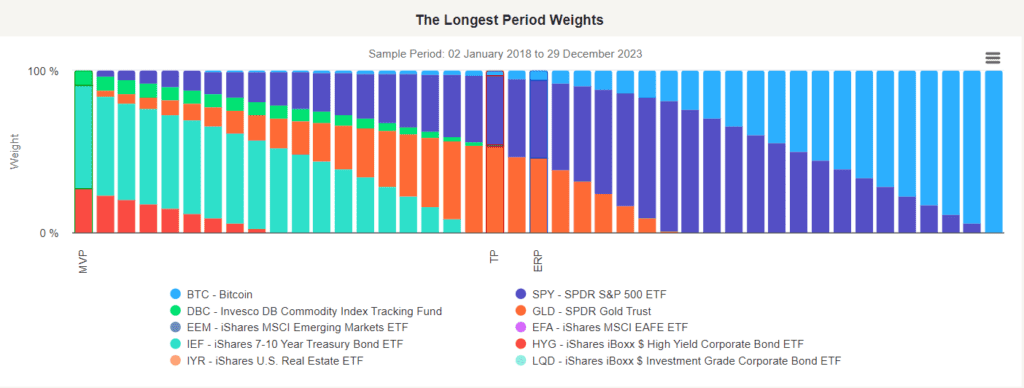Select the TP tangency portfolio bar
The image size is (1024, 388).
coord(495,152)
